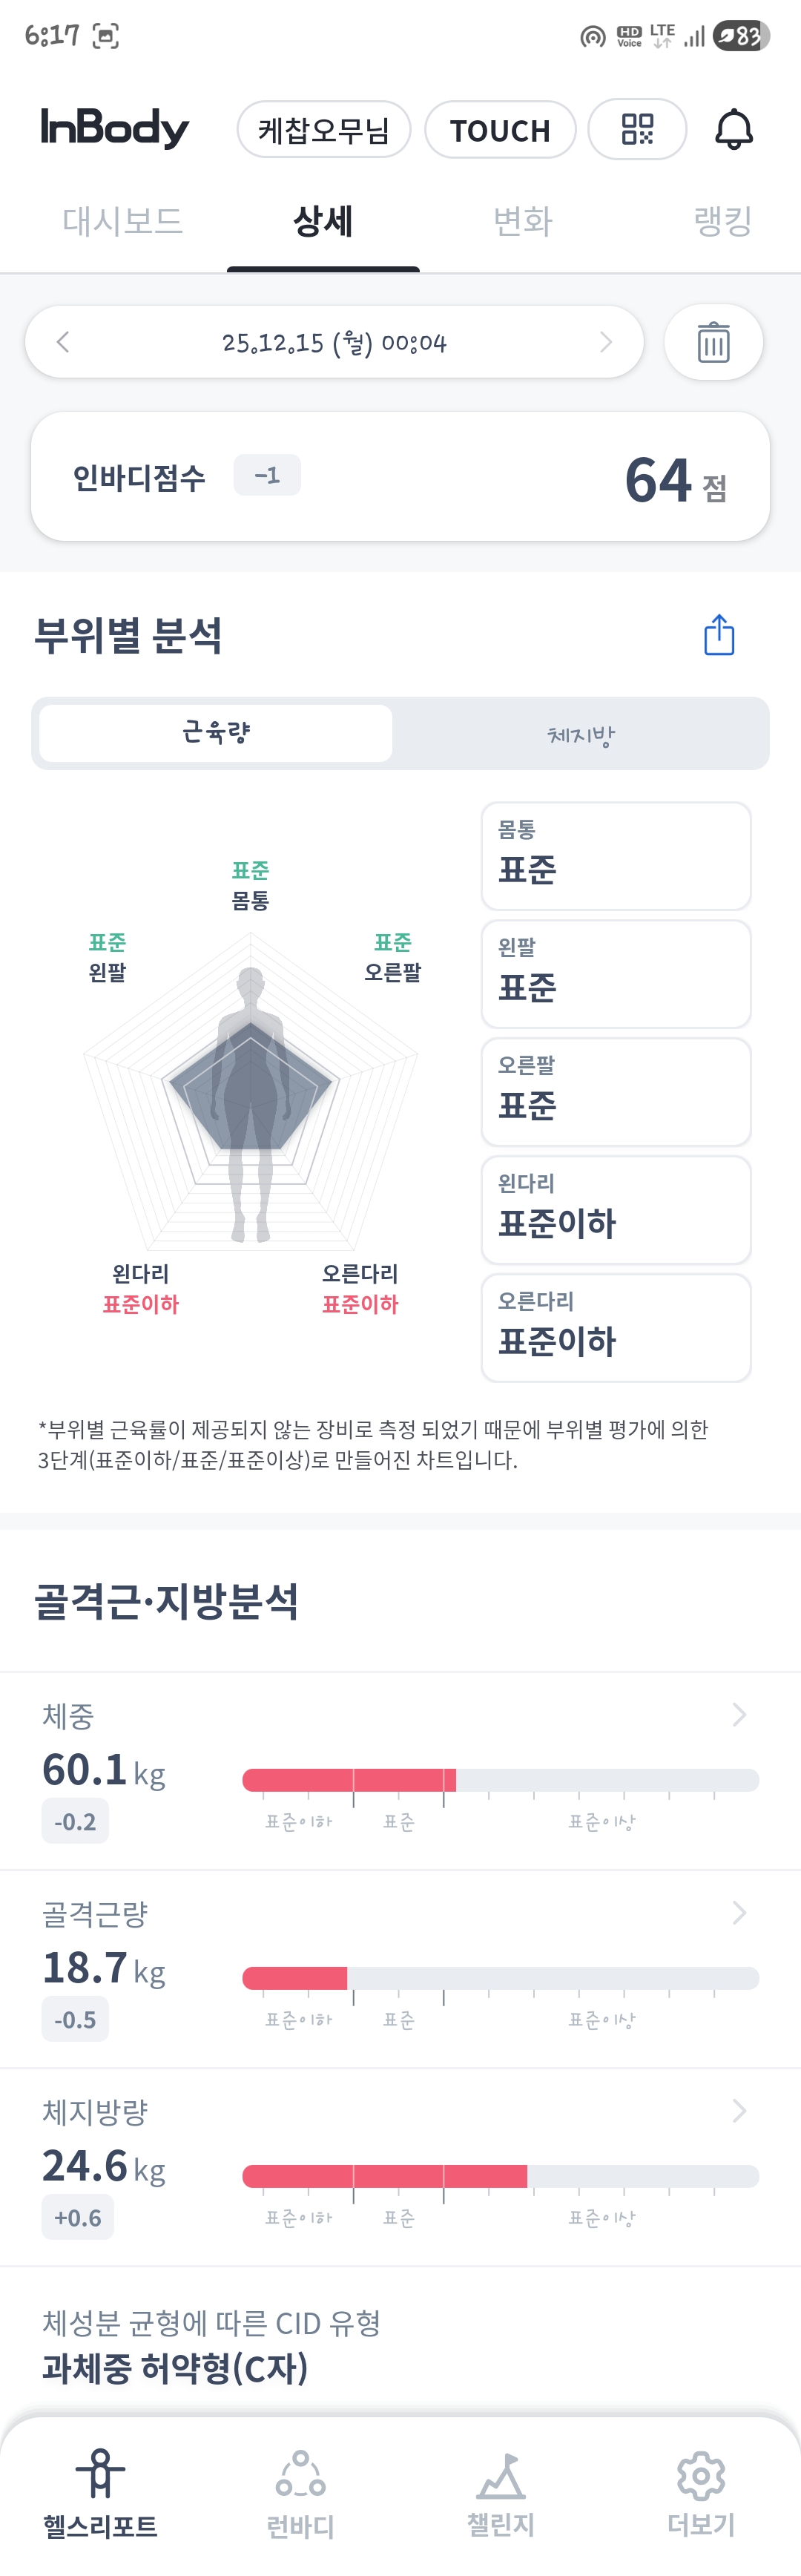This screenshot has height=2576, width=801.
Task: Switch segmental analysis to 근육량
Action: click(x=216, y=733)
